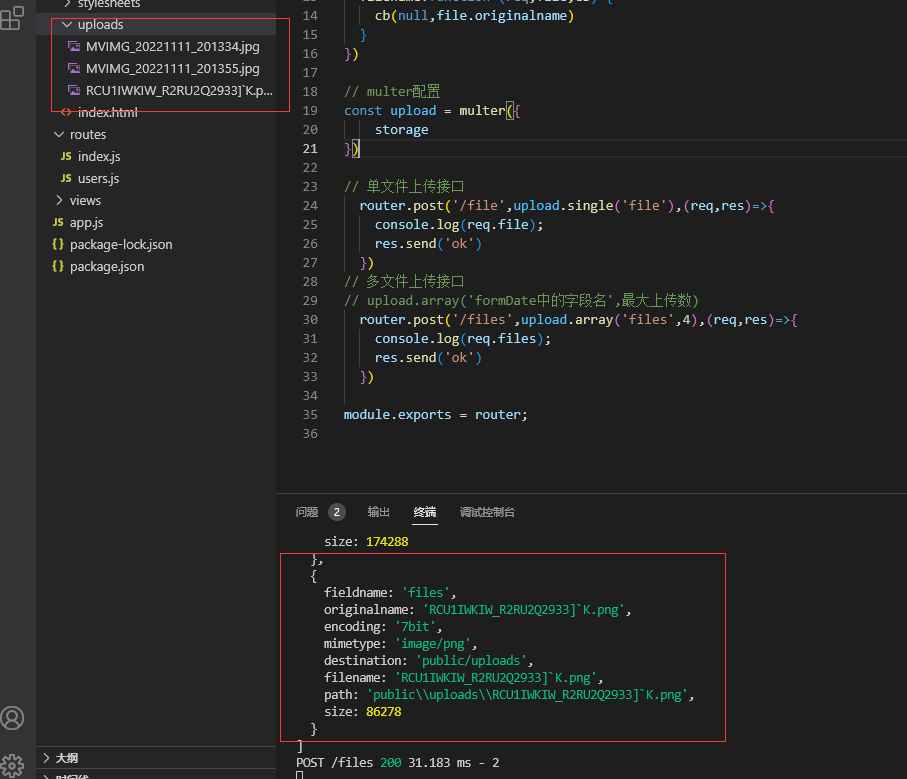907x779 pixels.
Task: Click the JSON braces icon of package.json
Action: coord(58,266)
